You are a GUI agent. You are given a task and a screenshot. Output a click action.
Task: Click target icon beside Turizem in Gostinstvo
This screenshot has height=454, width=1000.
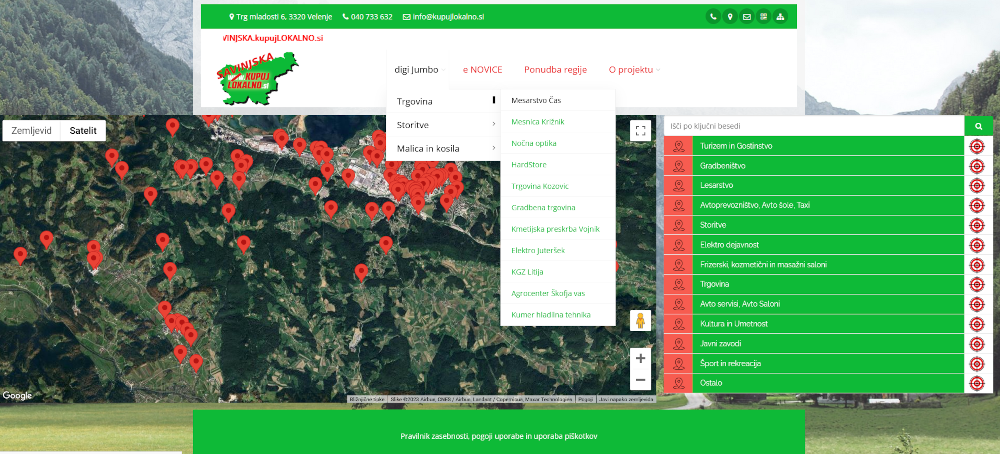point(976,146)
